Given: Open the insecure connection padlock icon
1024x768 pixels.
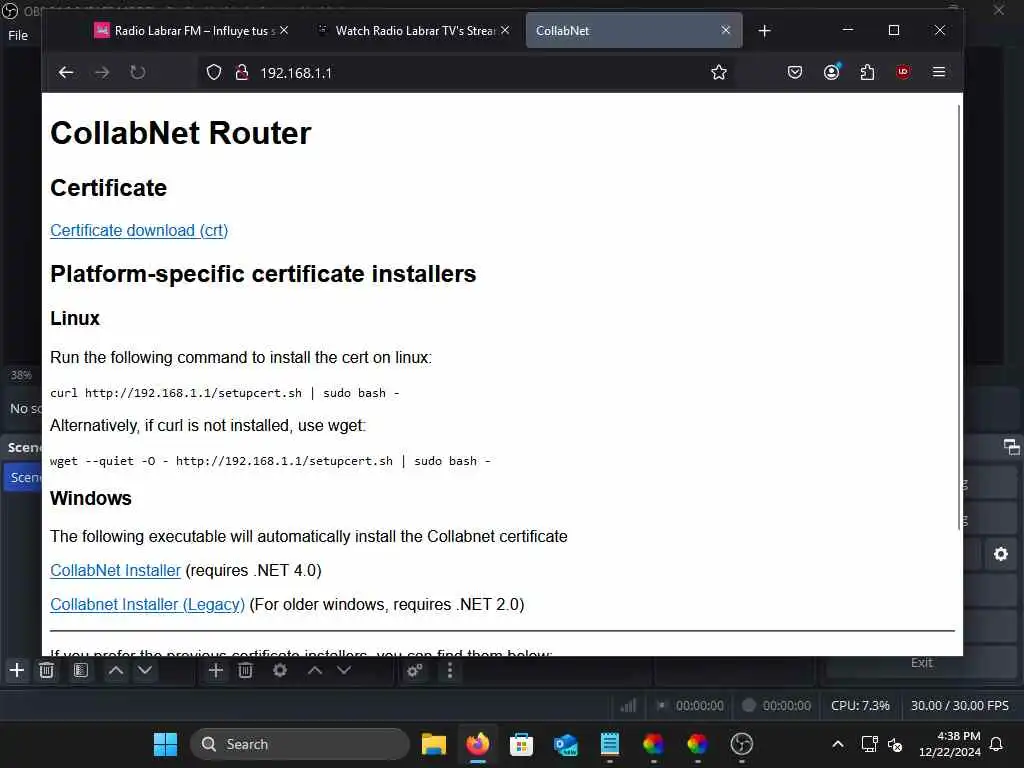Looking at the screenshot, I should (x=242, y=72).
